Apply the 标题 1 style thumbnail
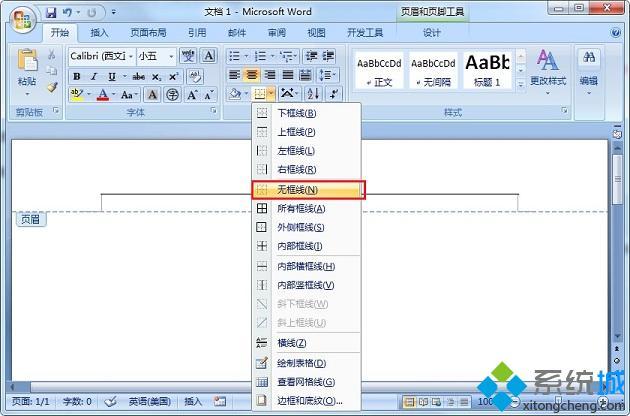630x416 pixels. pyautogui.click(x=485, y=69)
